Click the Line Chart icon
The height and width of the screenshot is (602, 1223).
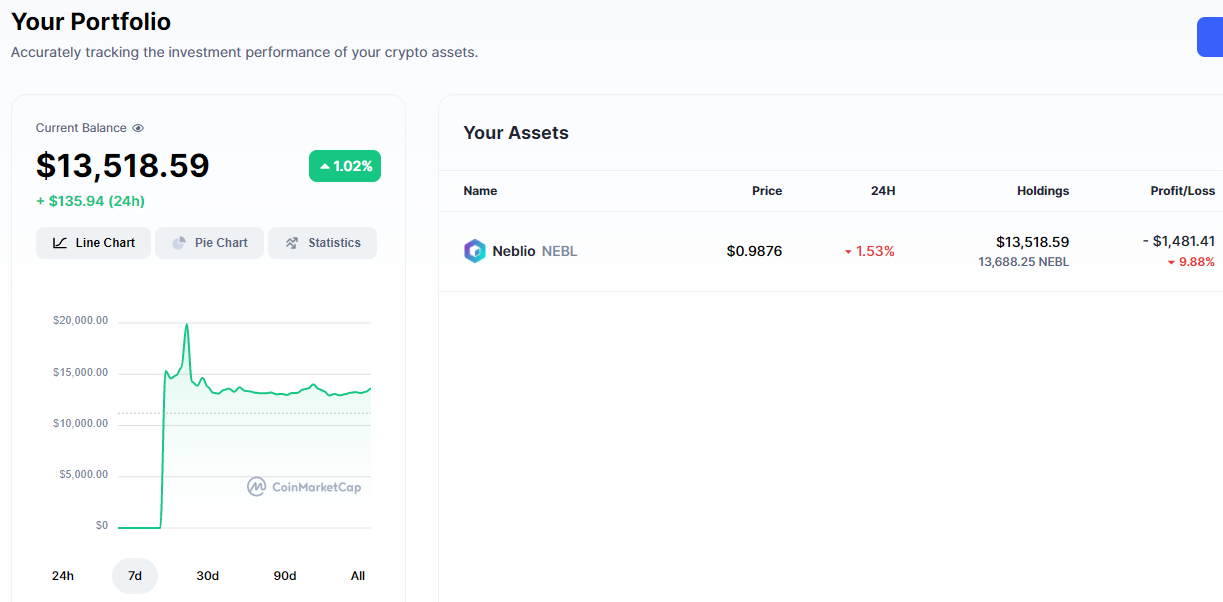(x=60, y=243)
